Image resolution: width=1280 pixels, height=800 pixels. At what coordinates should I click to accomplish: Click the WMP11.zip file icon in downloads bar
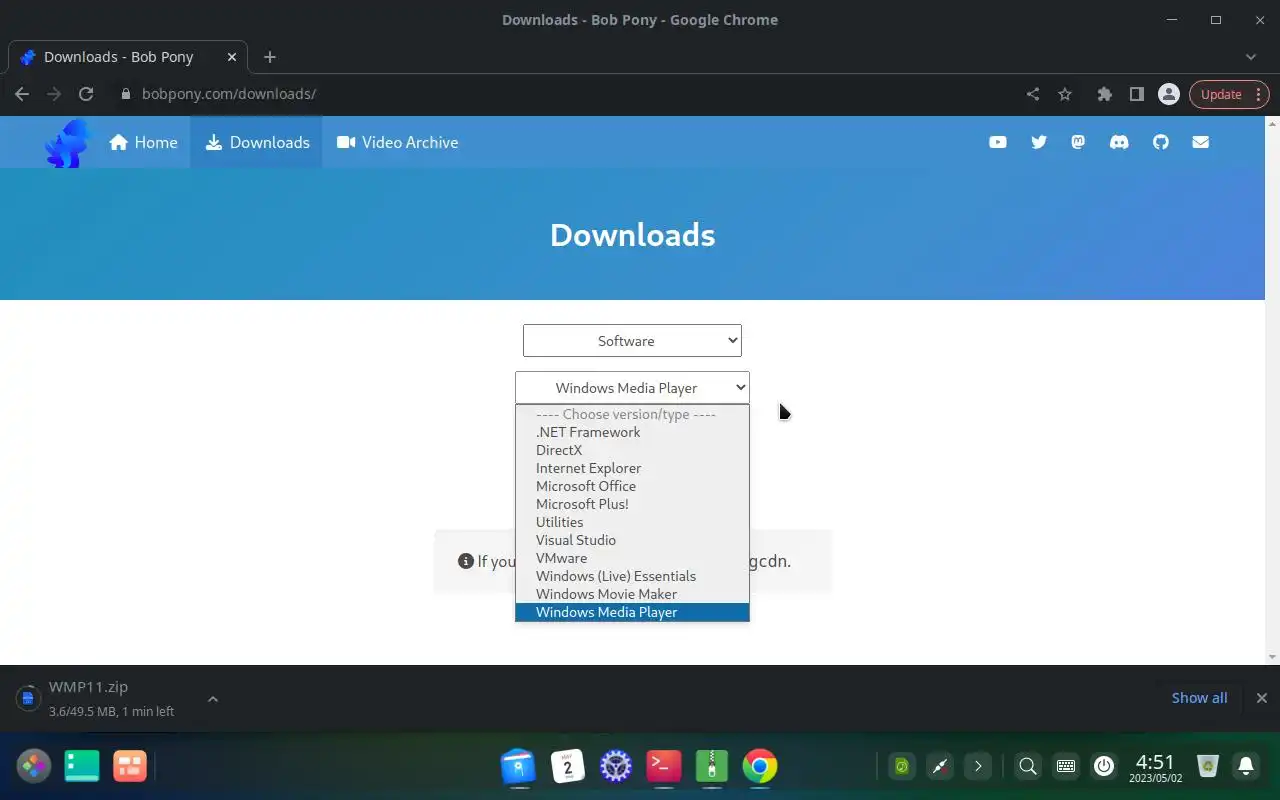(x=27, y=698)
